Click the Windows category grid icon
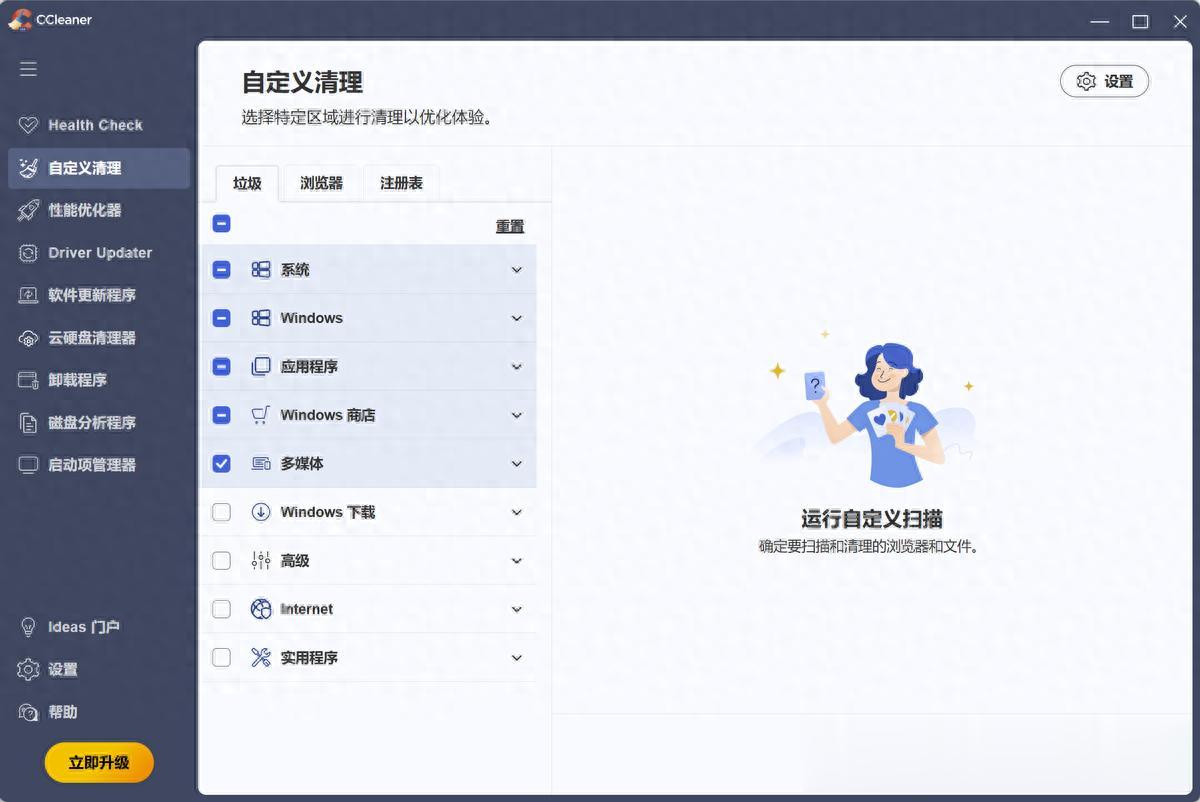 pyautogui.click(x=261, y=318)
